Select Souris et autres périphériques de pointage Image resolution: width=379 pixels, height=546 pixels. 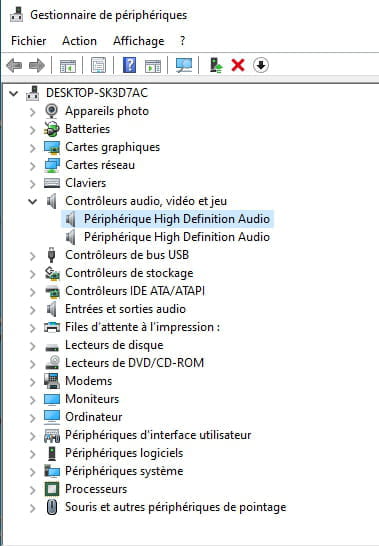(176, 507)
